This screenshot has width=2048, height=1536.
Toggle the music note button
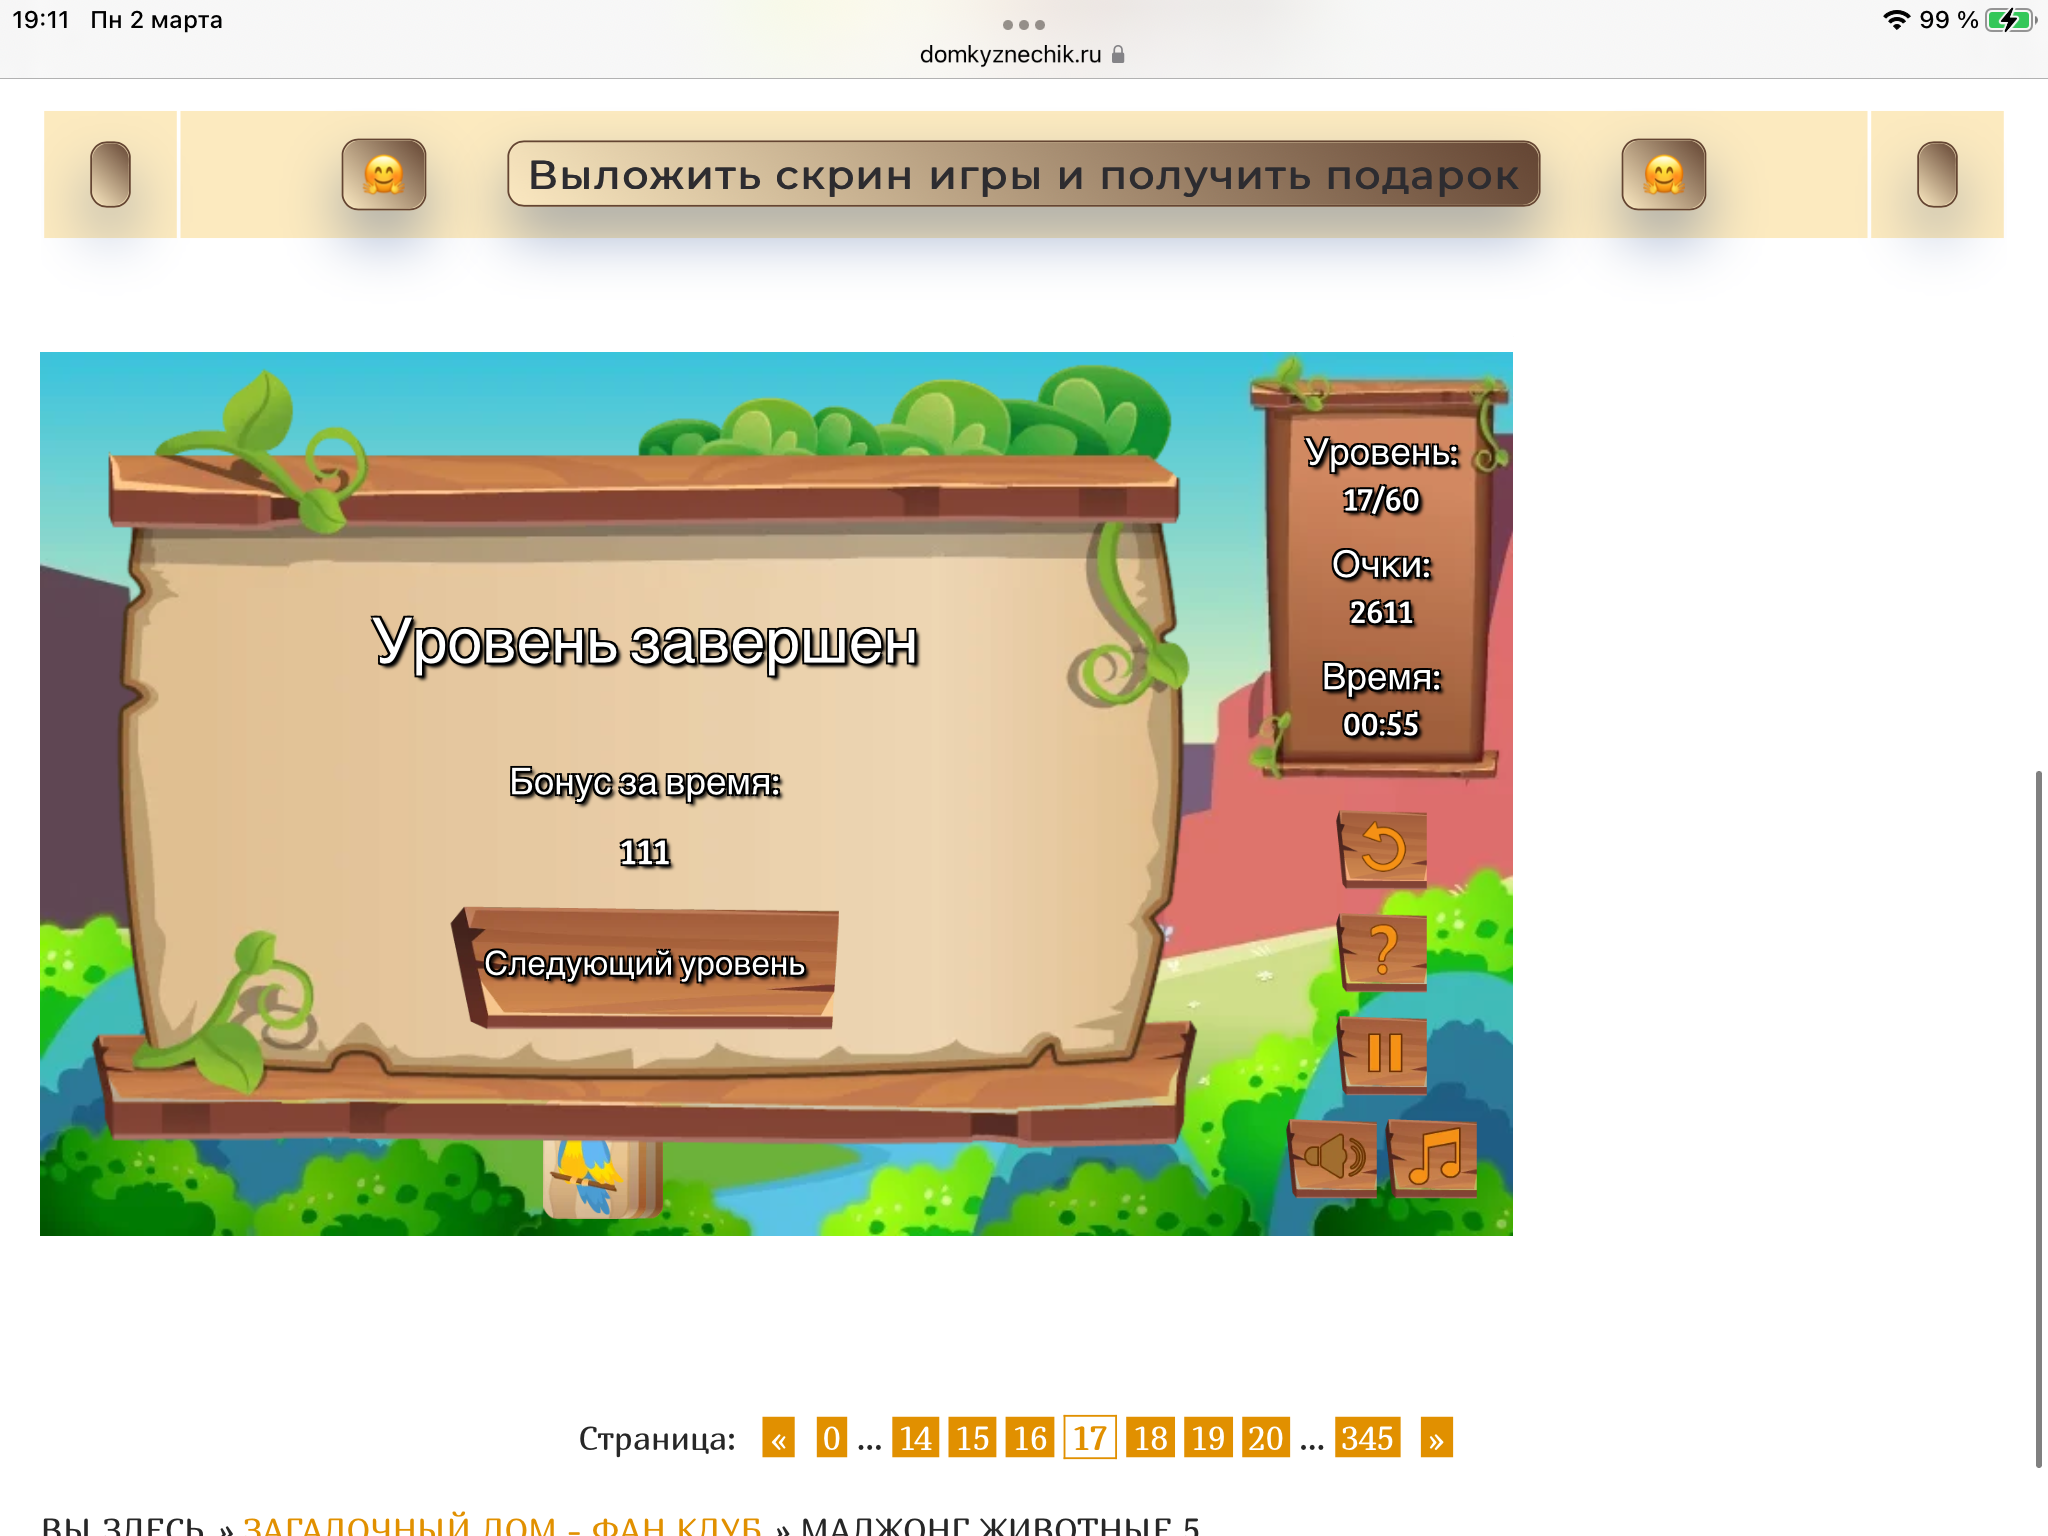1434,1157
